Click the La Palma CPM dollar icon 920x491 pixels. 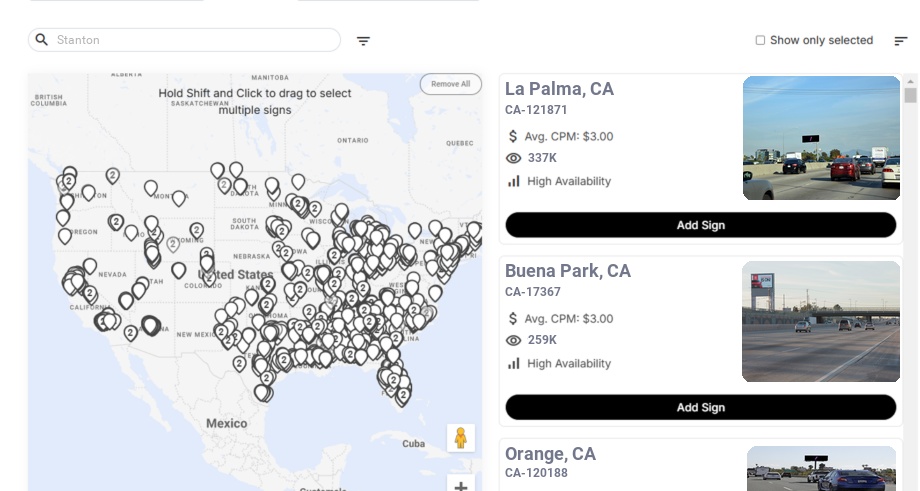point(514,136)
